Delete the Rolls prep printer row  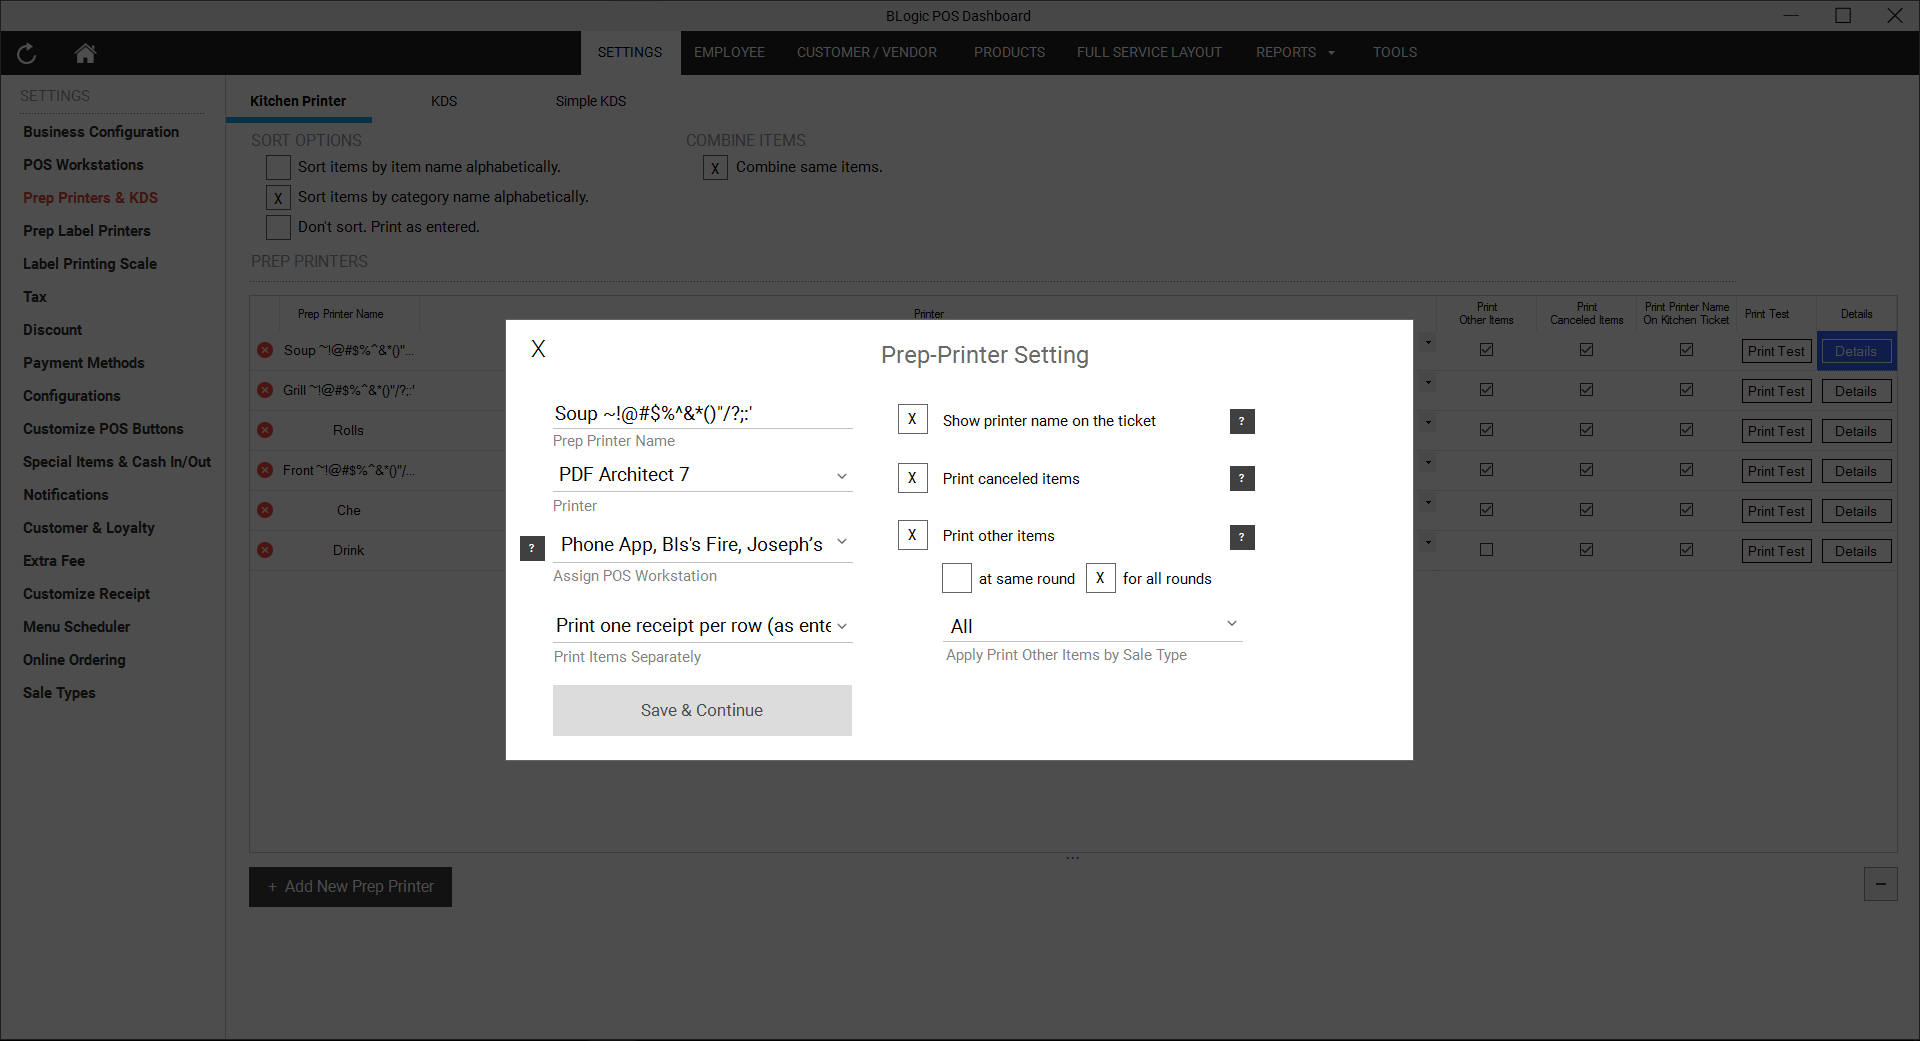coord(265,430)
